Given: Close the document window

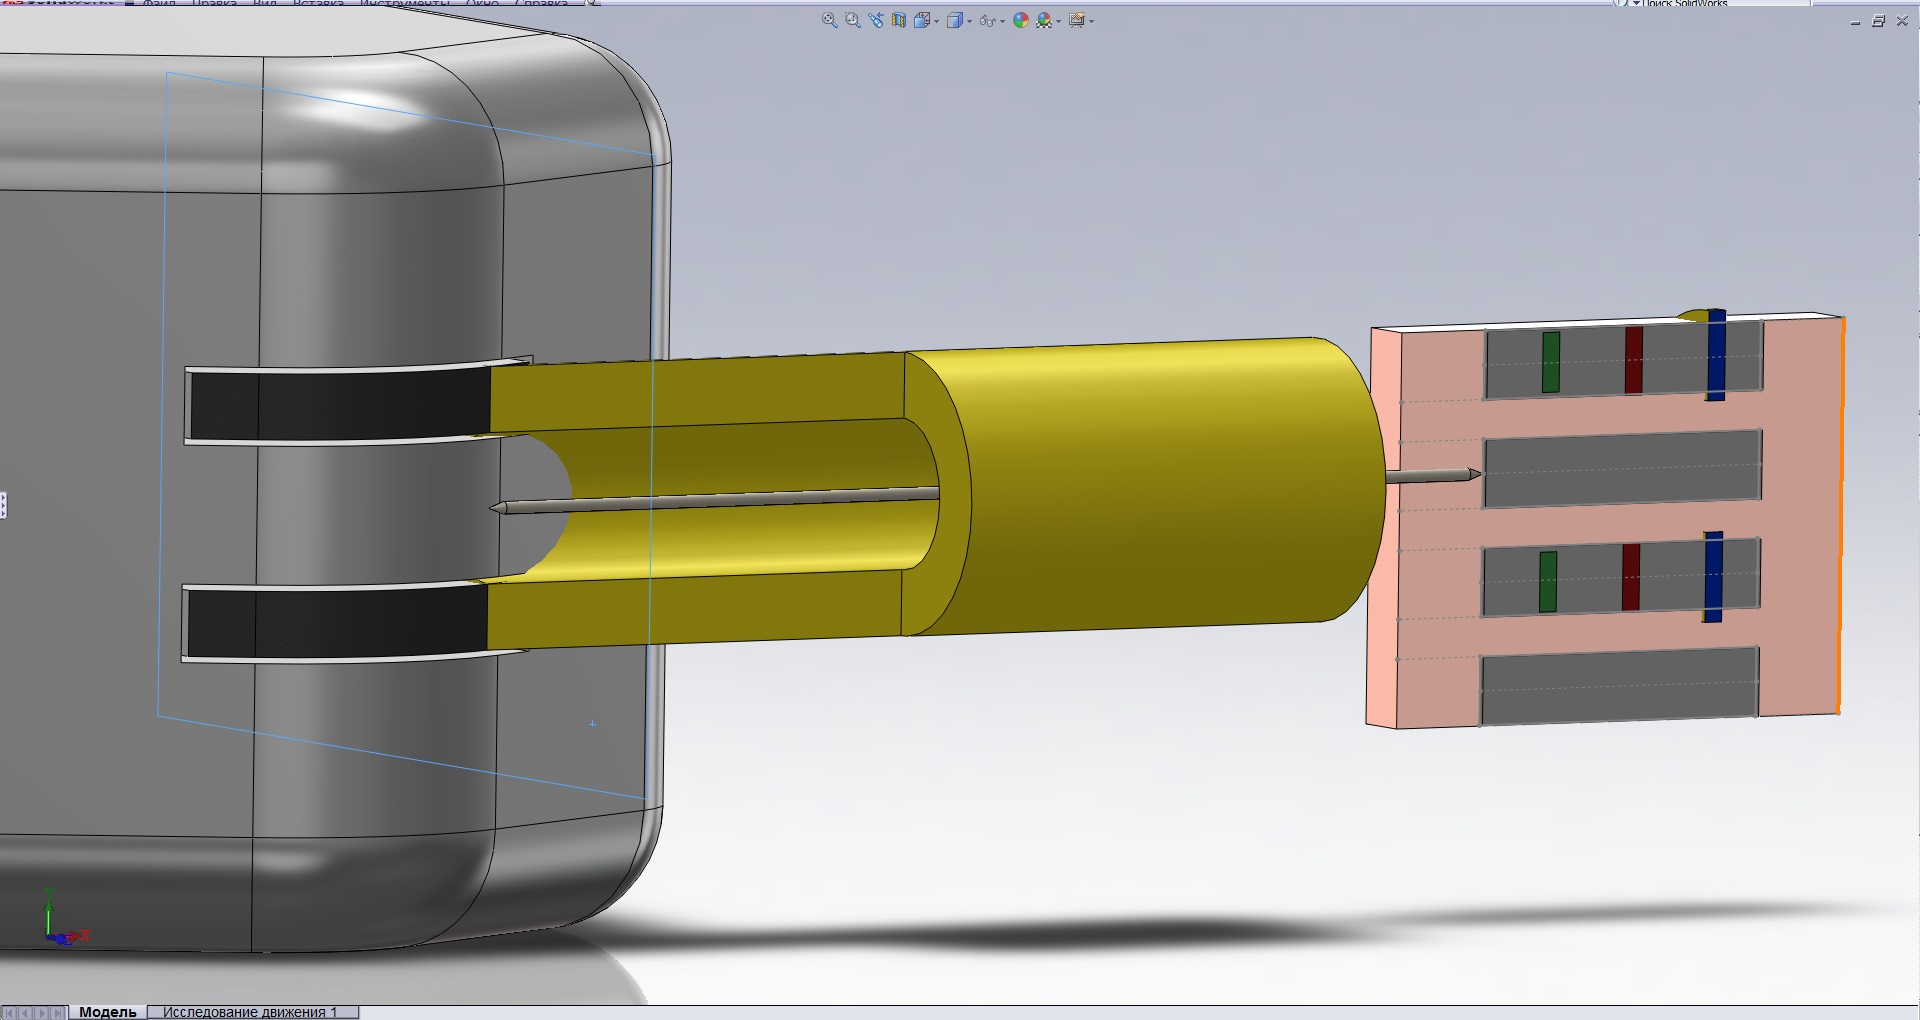Looking at the screenshot, I should tap(1902, 21).
